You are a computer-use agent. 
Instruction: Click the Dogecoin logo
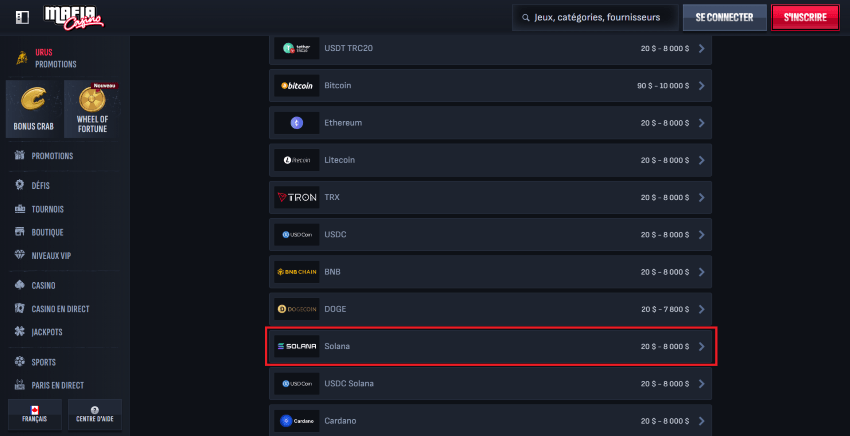pyautogui.click(x=297, y=309)
